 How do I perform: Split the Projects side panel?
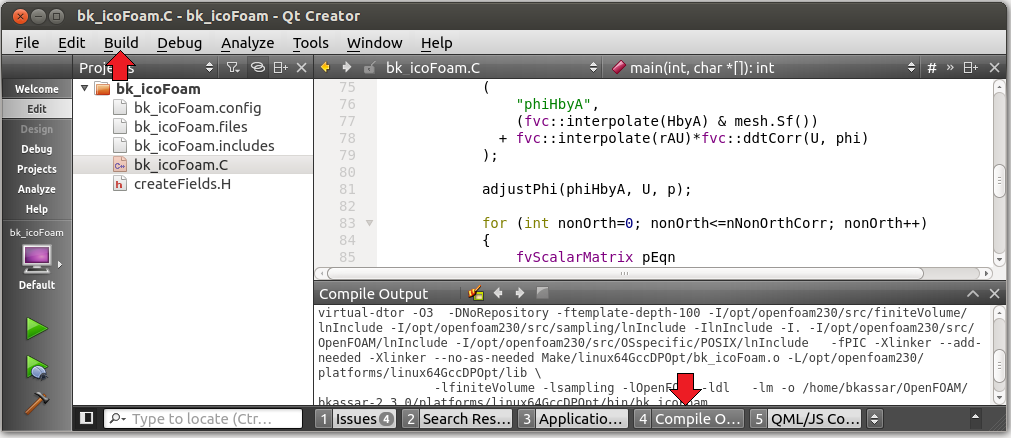click(280, 68)
